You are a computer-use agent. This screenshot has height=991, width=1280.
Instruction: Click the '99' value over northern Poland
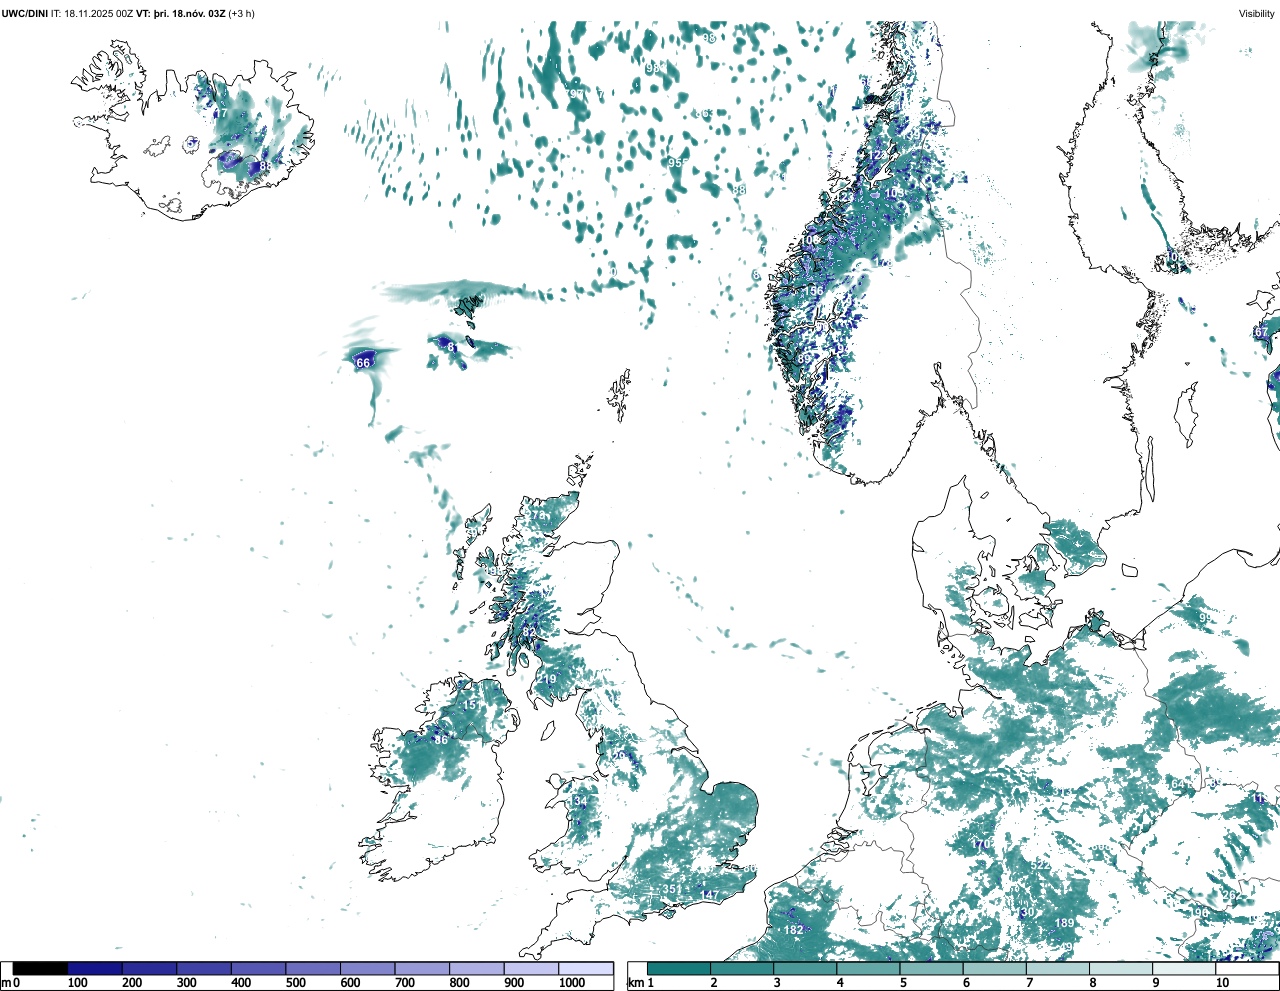[x=1205, y=619]
